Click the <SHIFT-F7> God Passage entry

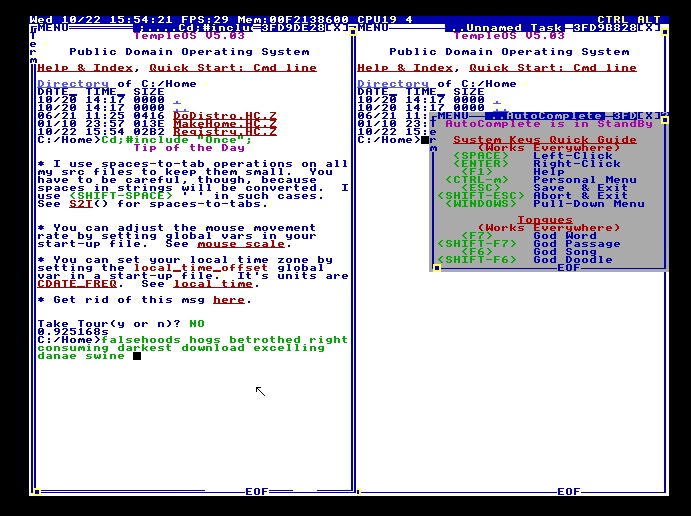tap(529, 244)
